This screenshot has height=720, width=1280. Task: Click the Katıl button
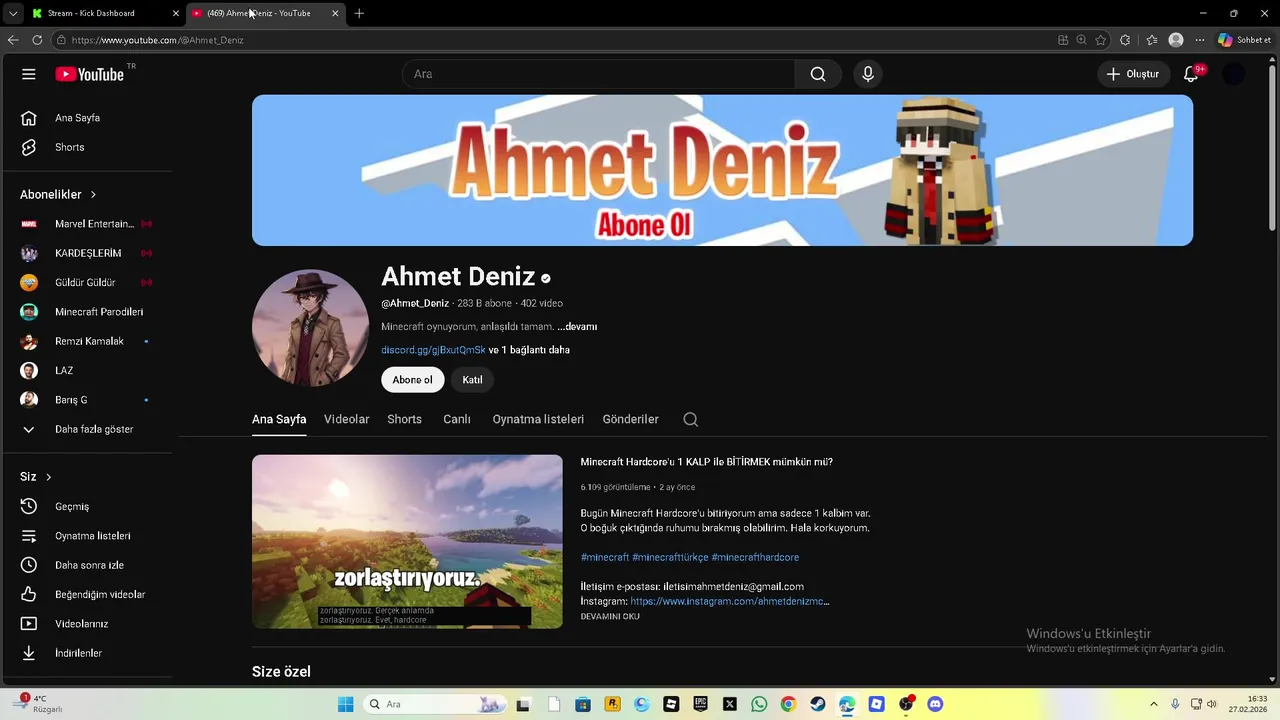[x=472, y=380]
